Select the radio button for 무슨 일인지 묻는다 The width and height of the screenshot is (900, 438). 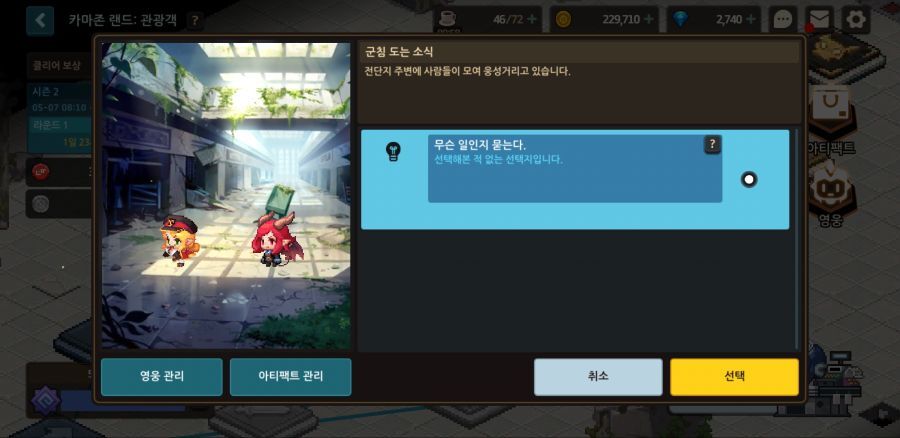748,180
